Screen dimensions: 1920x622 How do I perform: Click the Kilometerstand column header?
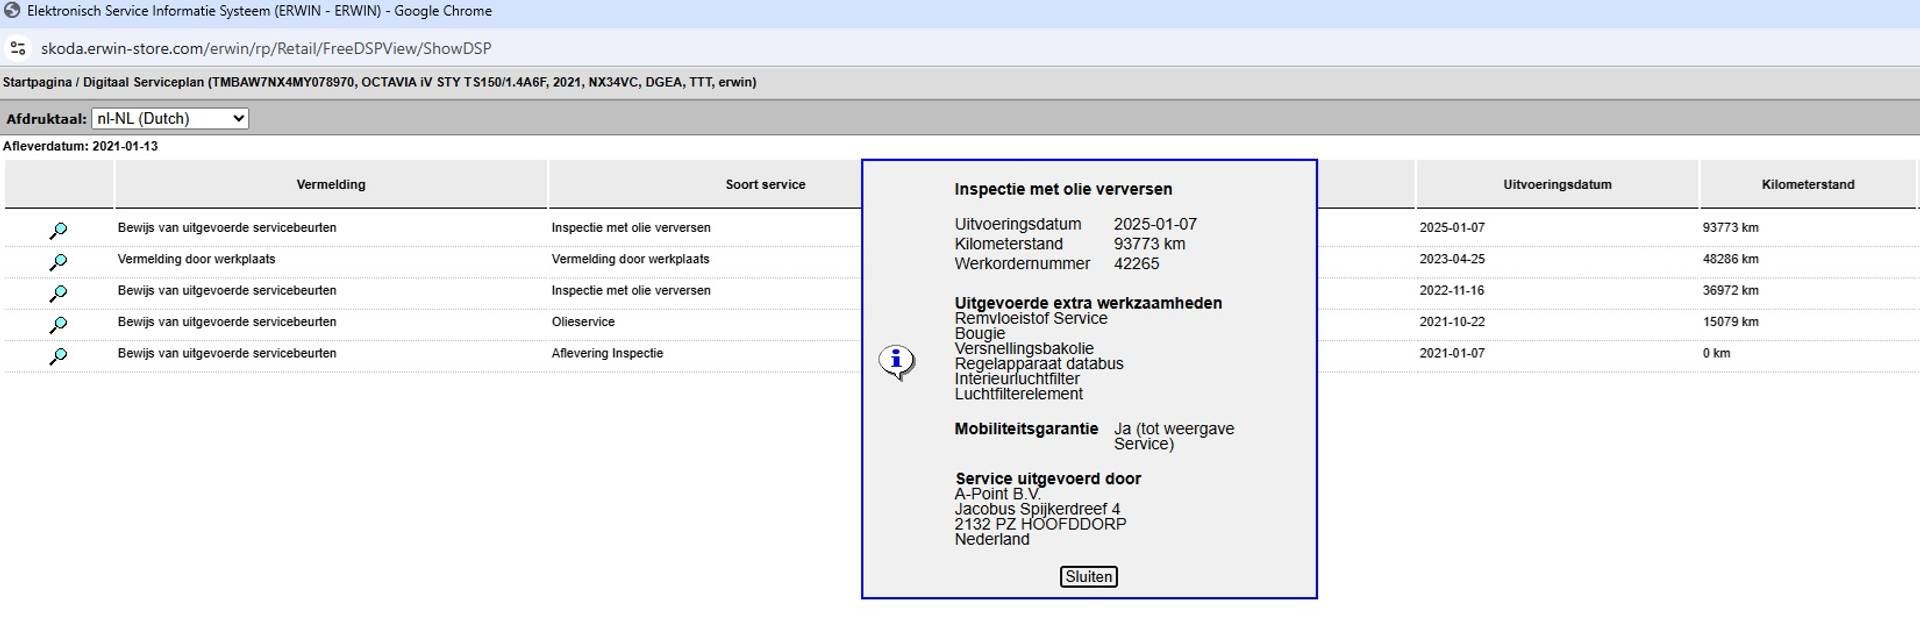1807,185
